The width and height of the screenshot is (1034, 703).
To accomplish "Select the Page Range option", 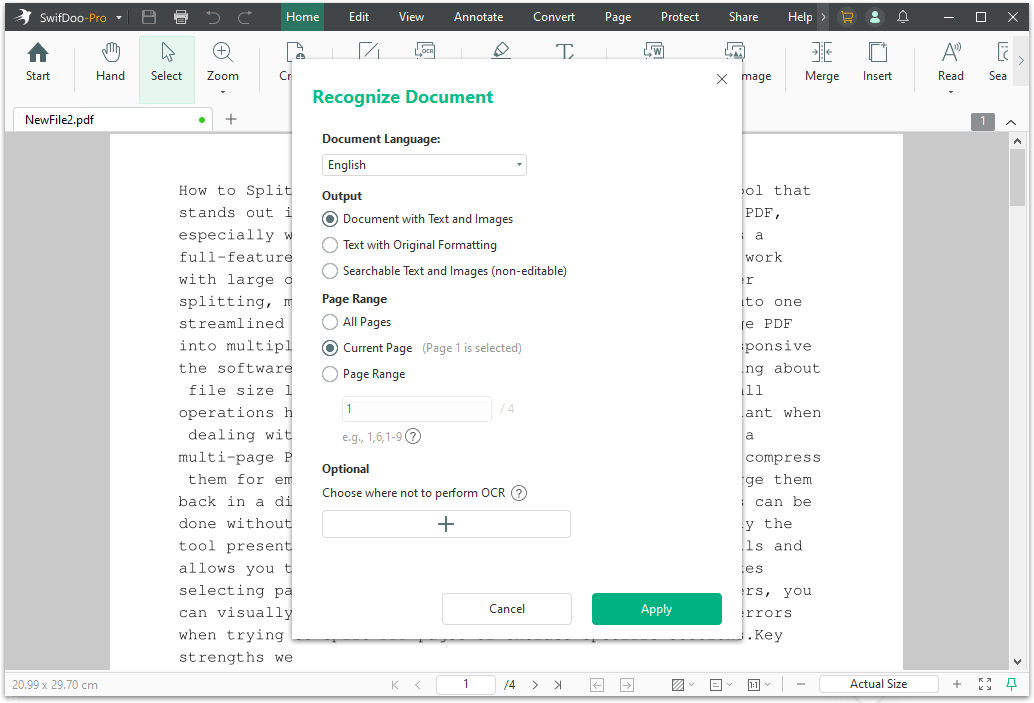I will [x=330, y=376].
